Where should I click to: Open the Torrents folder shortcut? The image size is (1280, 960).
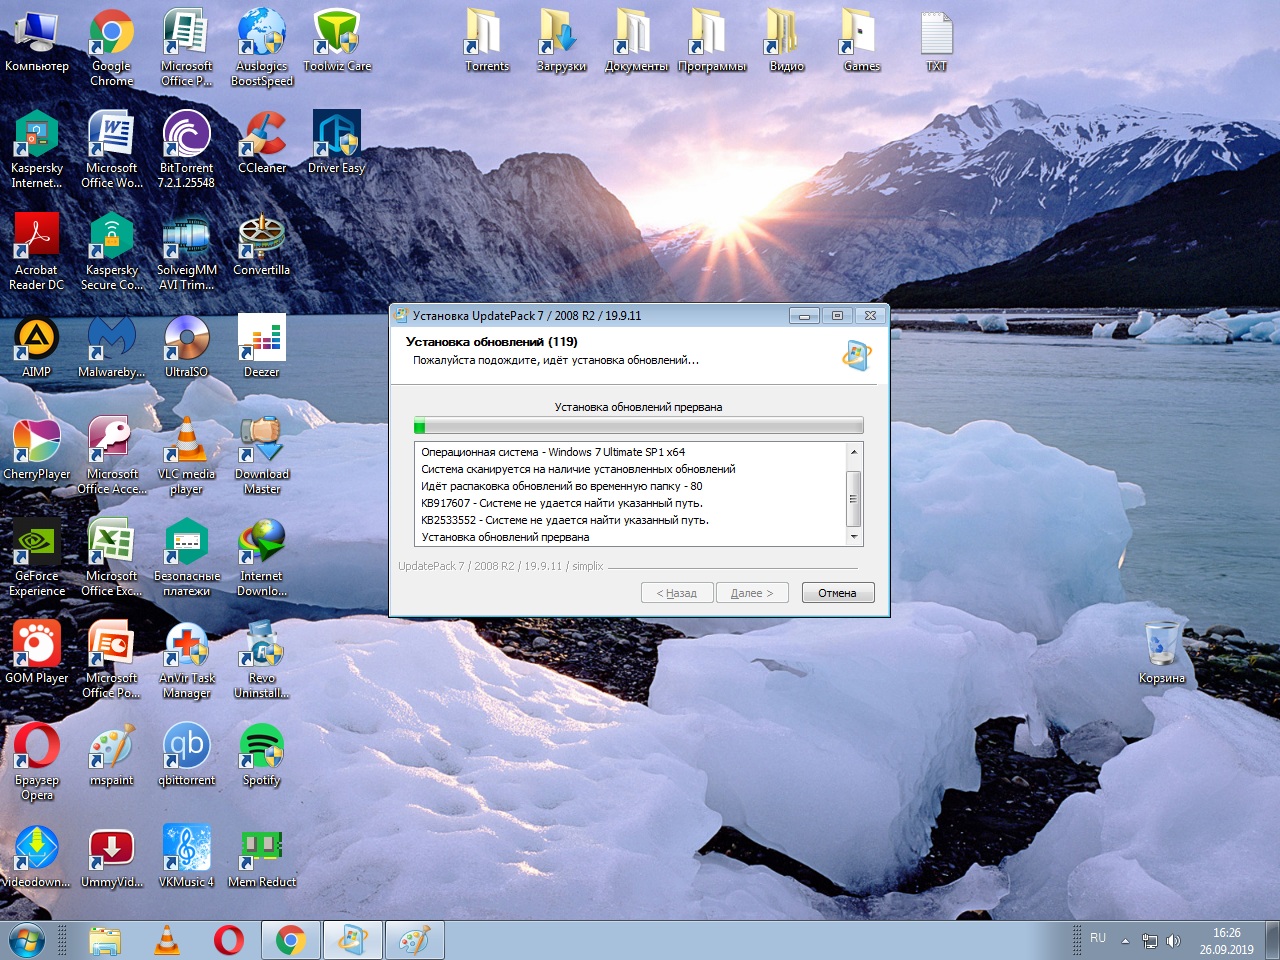click(x=487, y=42)
